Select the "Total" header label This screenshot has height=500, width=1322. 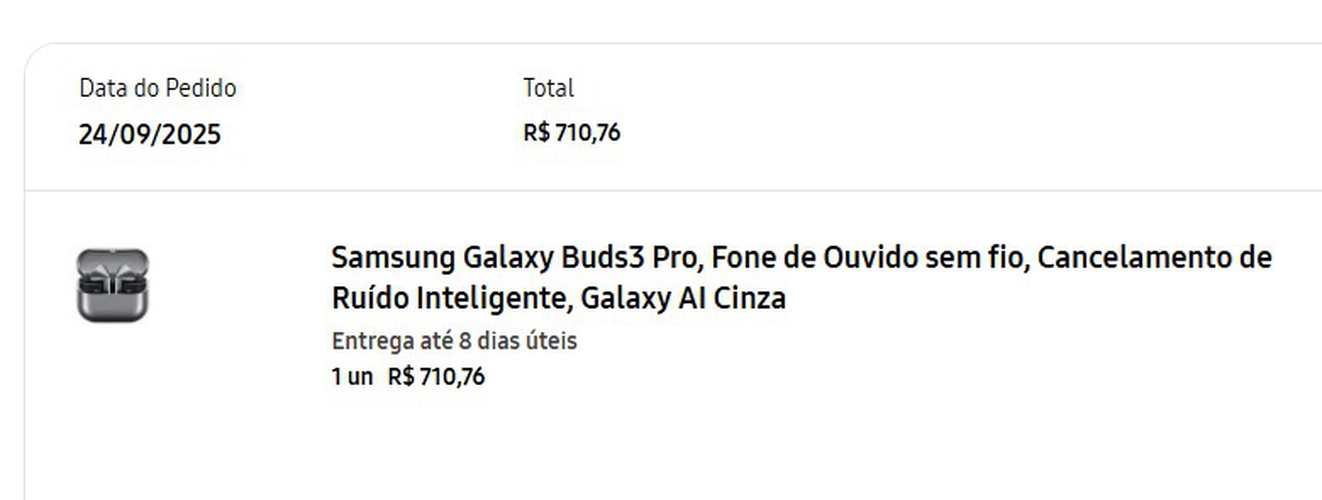[548, 88]
